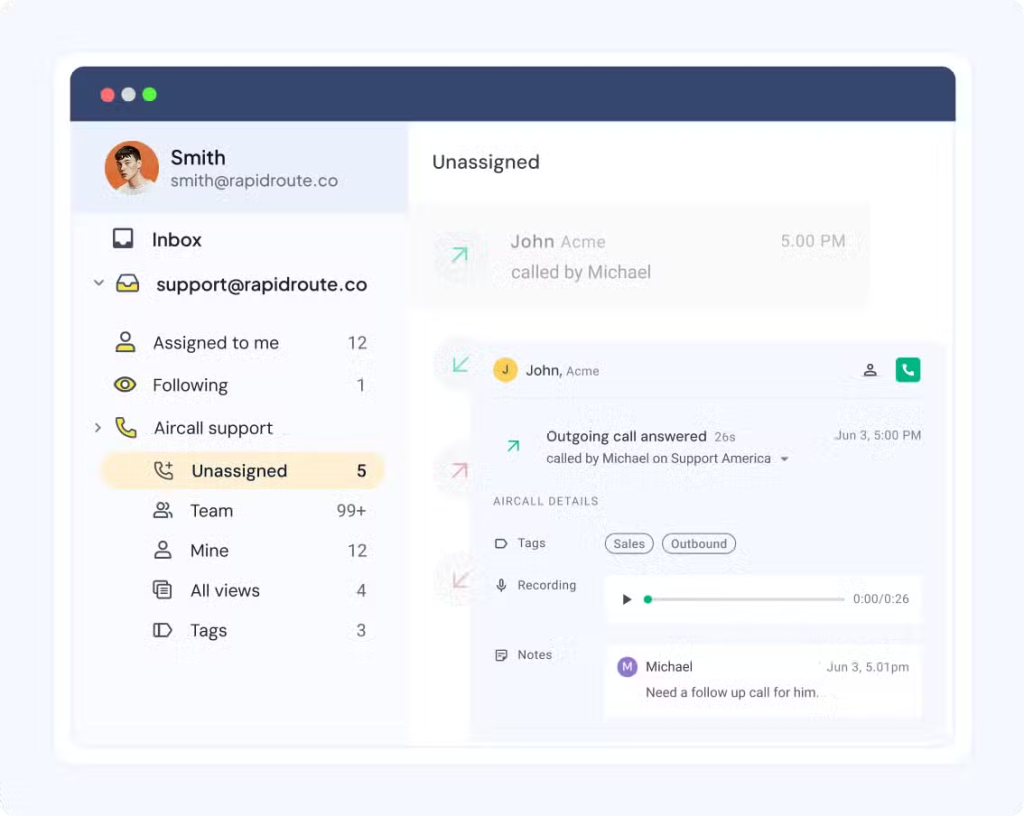Screen dimensions: 1024x816
Task: Click the Team people icon
Action: 163,510
